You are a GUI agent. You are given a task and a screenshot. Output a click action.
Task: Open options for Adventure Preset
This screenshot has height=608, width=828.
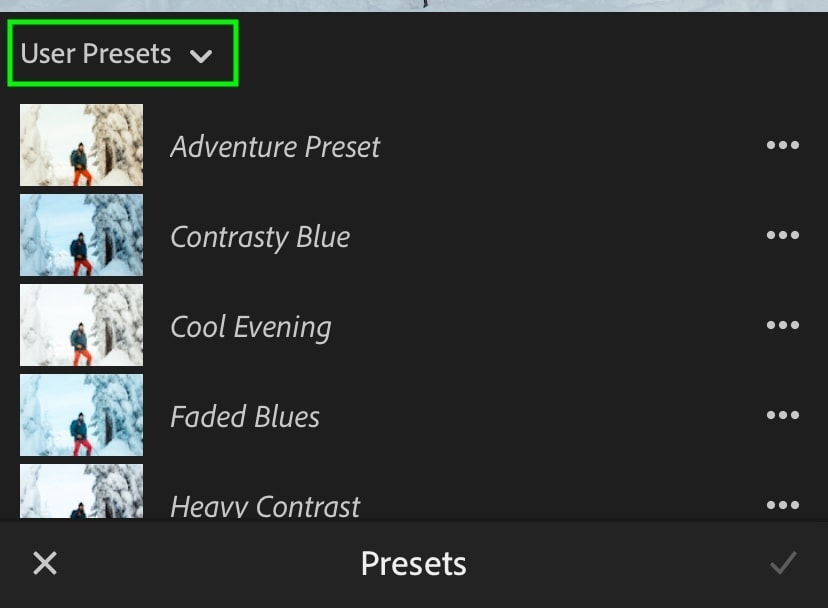click(782, 146)
